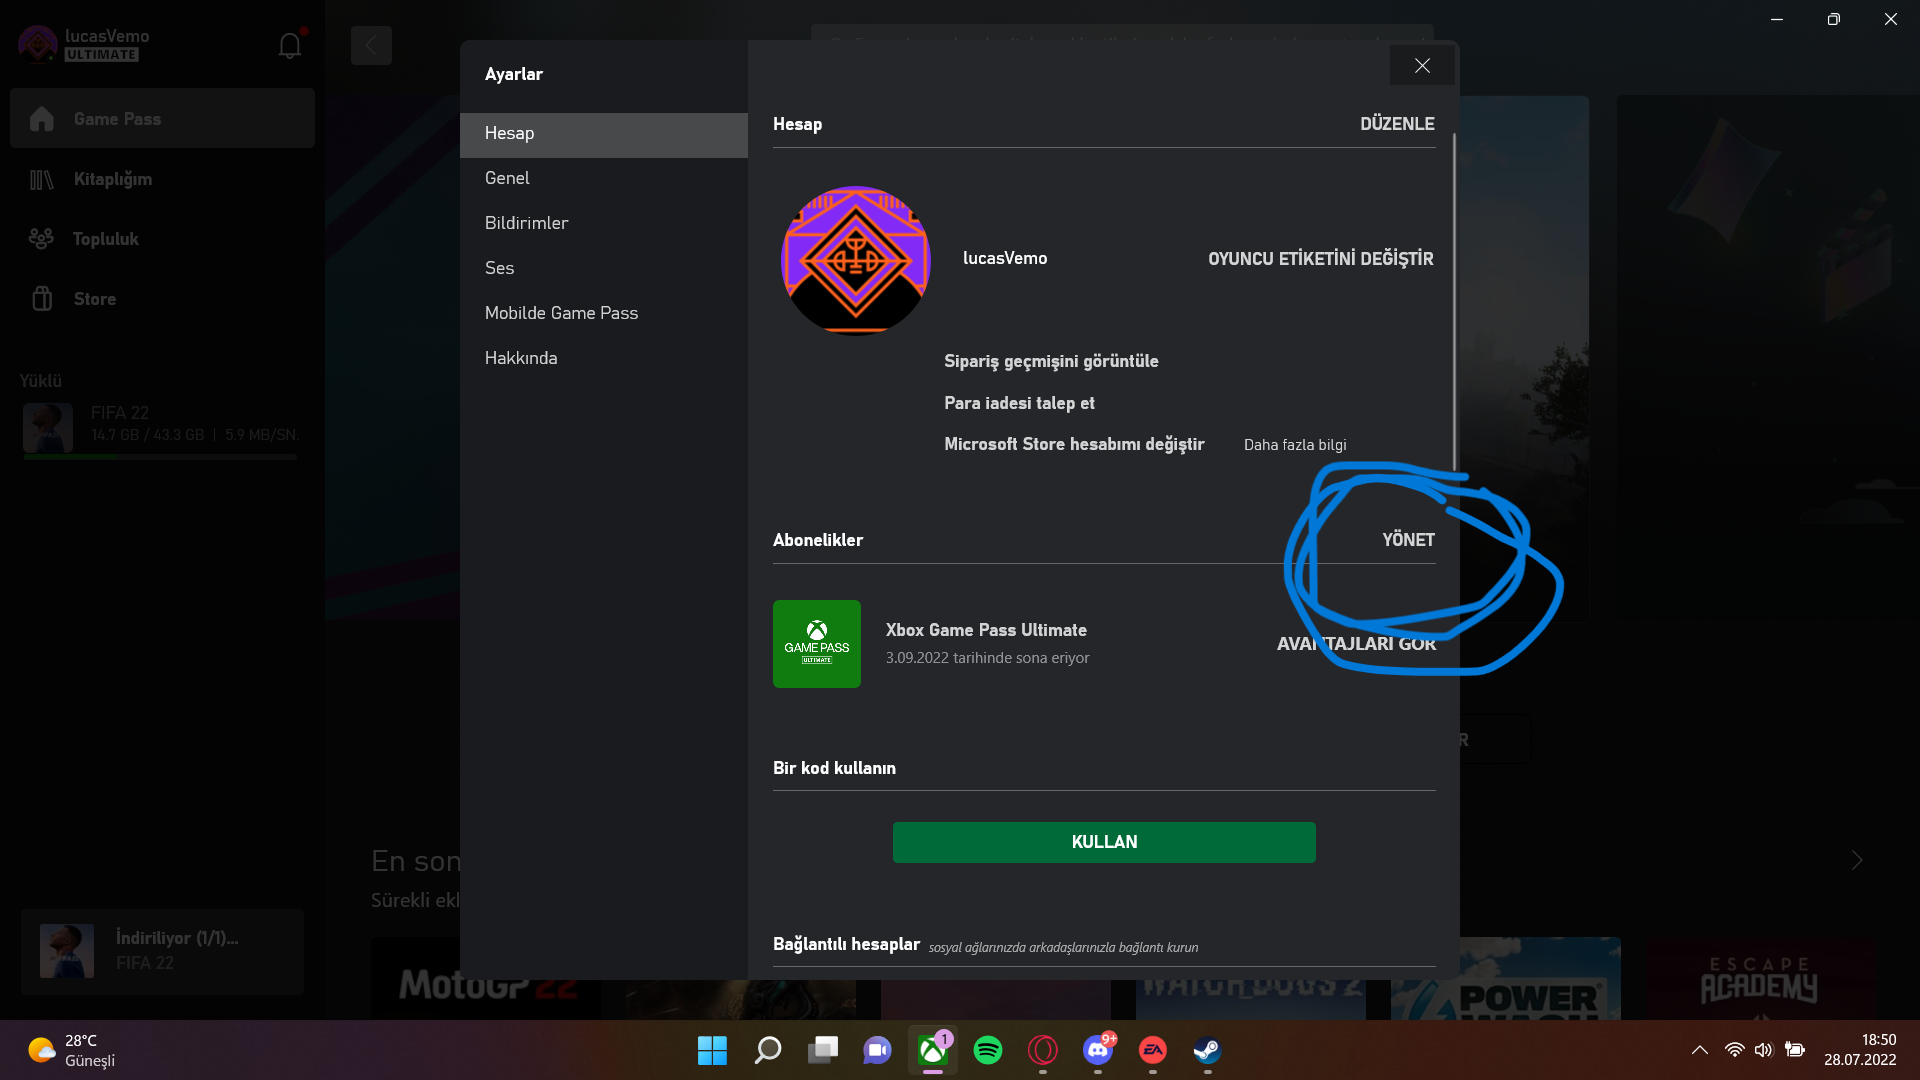Click YÖNET to manage subscriptions
Viewport: 1920px width, 1080px height.
tap(1408, 540)
